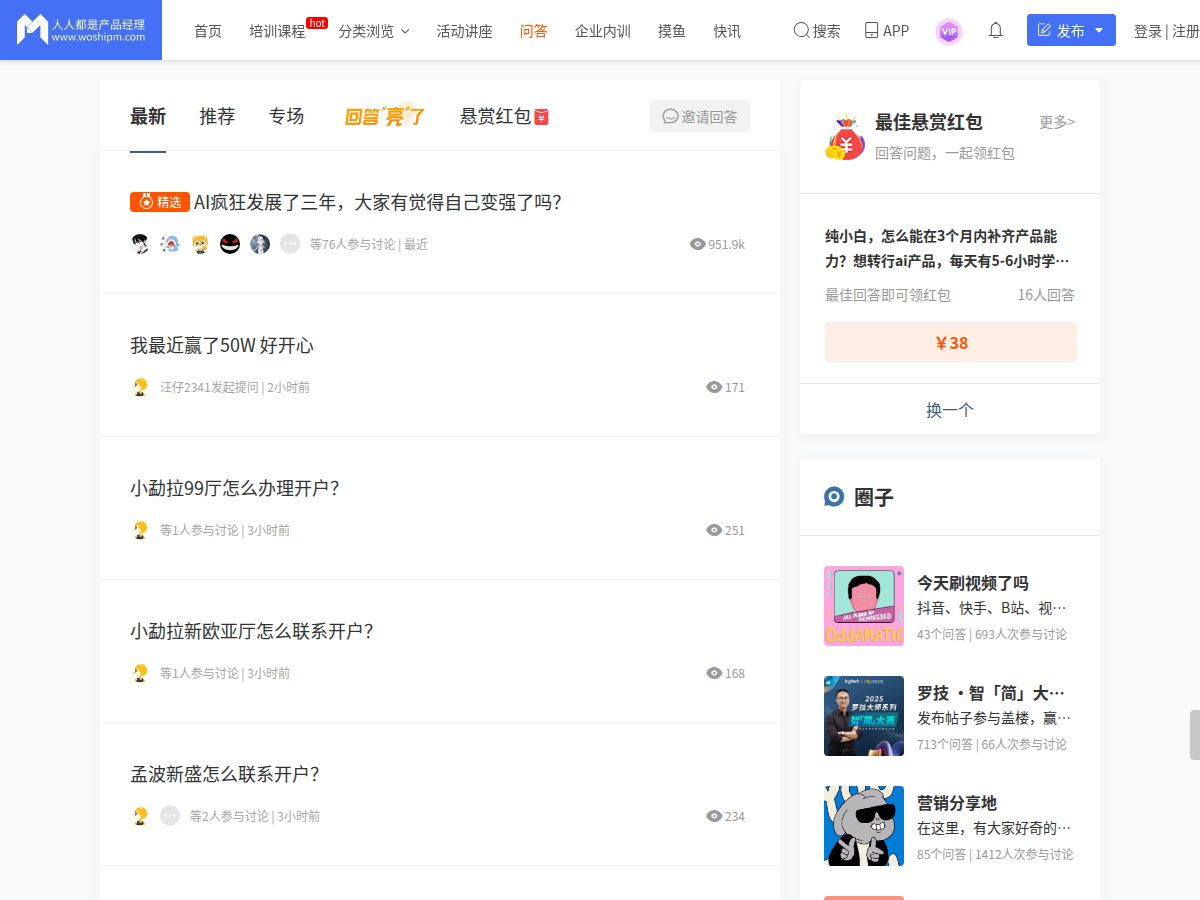Click the ¥38 reward button
The width and height of the screenshot is (1200, 900).
[x=951, y=342]
